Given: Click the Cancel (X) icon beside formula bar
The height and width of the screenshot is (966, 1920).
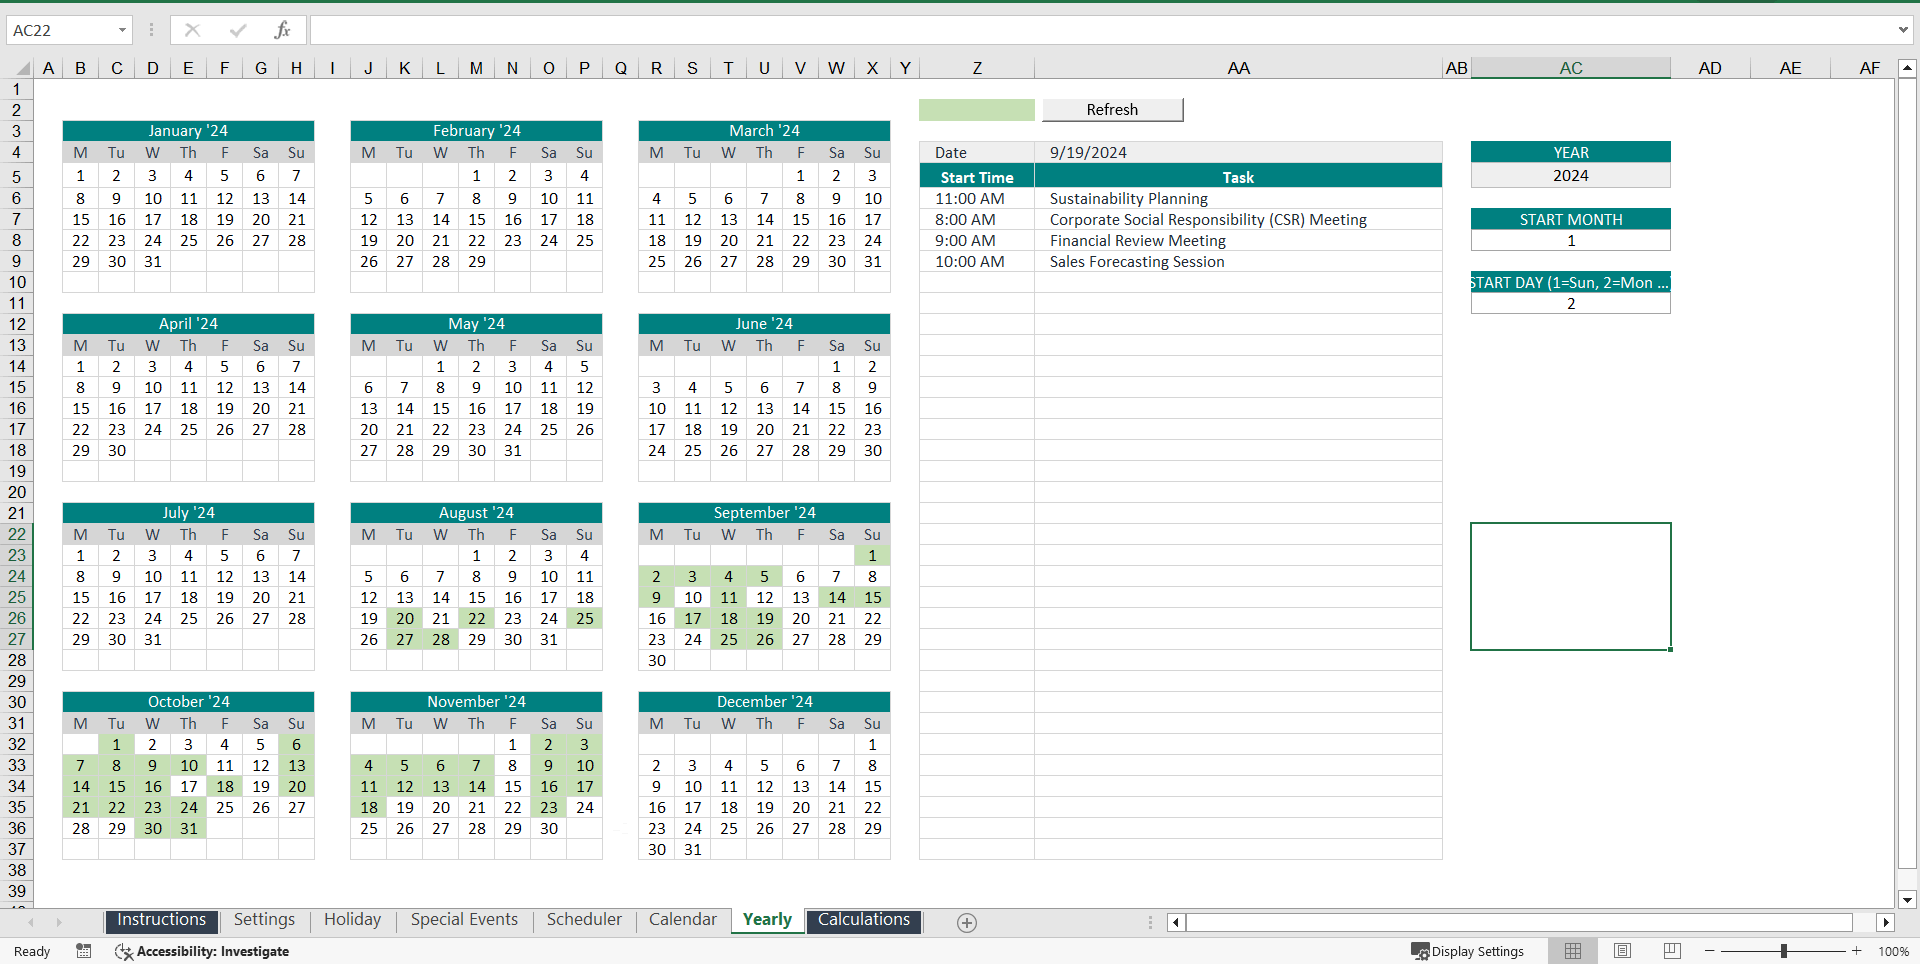Looking at the screenshot, I should [x=192, y=30].
